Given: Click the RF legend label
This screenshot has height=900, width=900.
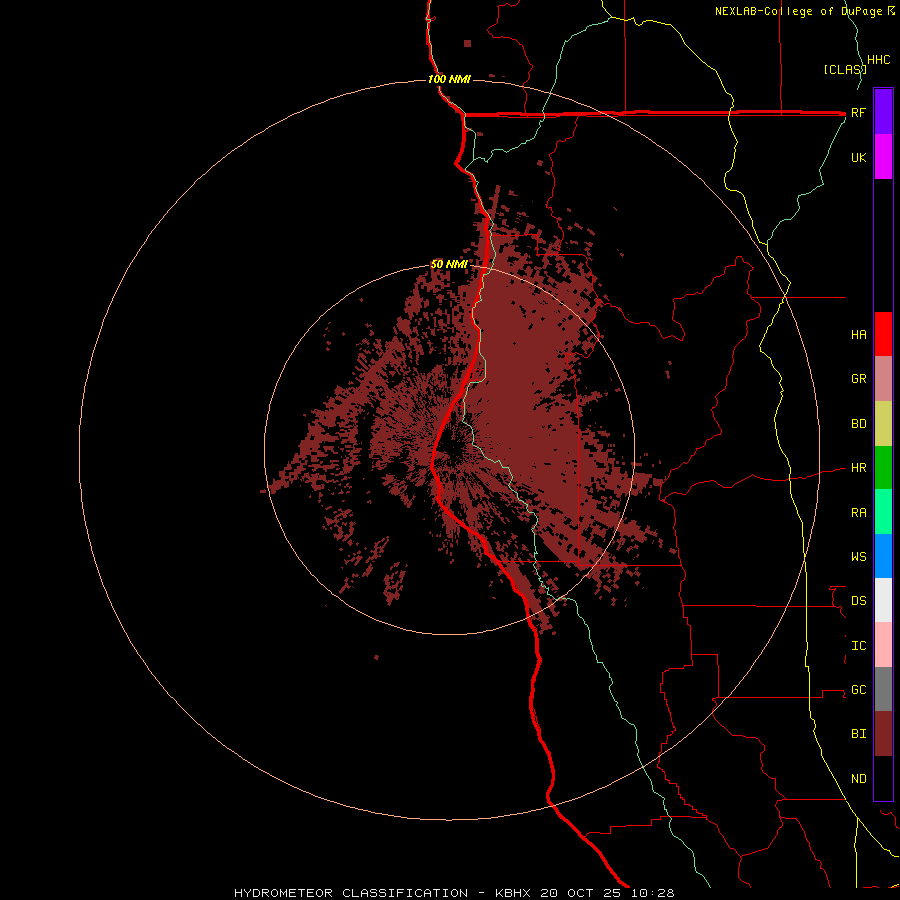Looking at the screenshot, I should coord(858,112).
